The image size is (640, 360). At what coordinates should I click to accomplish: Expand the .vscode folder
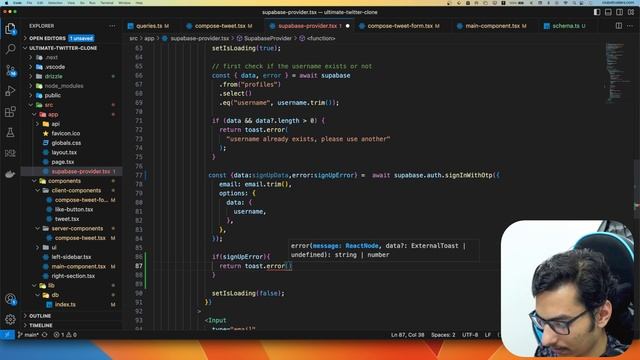(x=55, y=67)
